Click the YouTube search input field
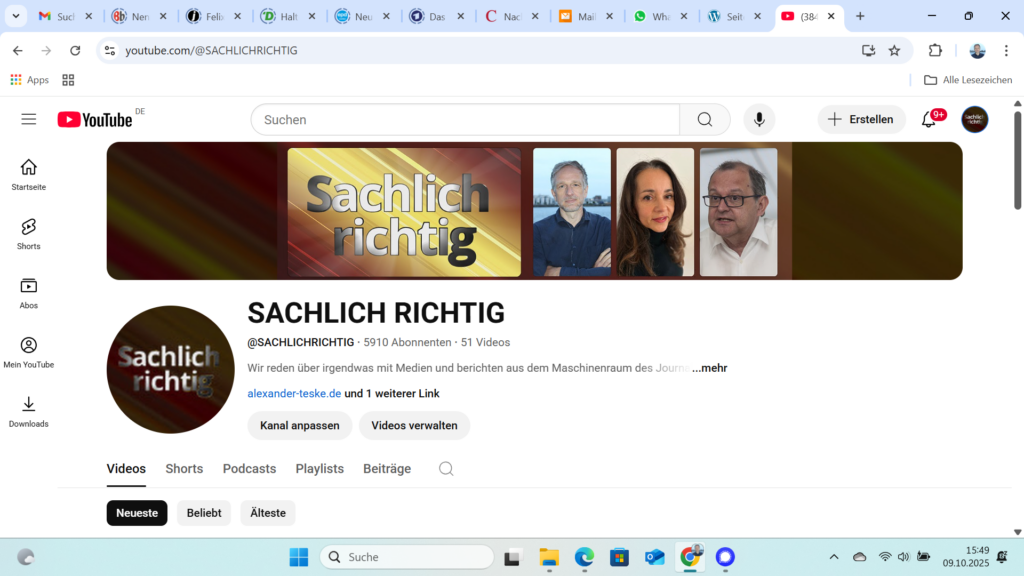The width and height of the screenshot is (1024, 576). [465, 120]
